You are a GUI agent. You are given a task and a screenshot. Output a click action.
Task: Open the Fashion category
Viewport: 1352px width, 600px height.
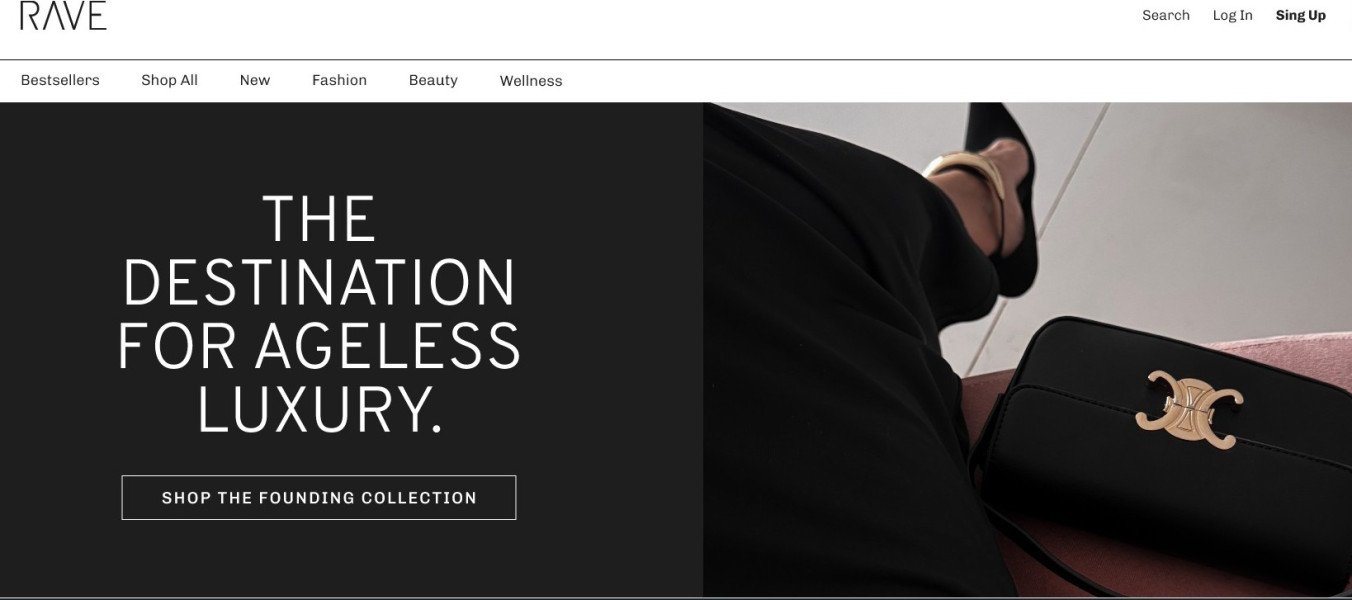click(339, 80)
